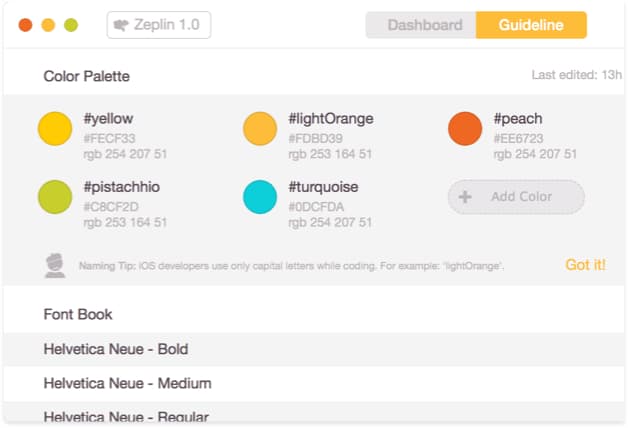
Task: Select the pistachhio green swatch
Action: pos(55,197)
